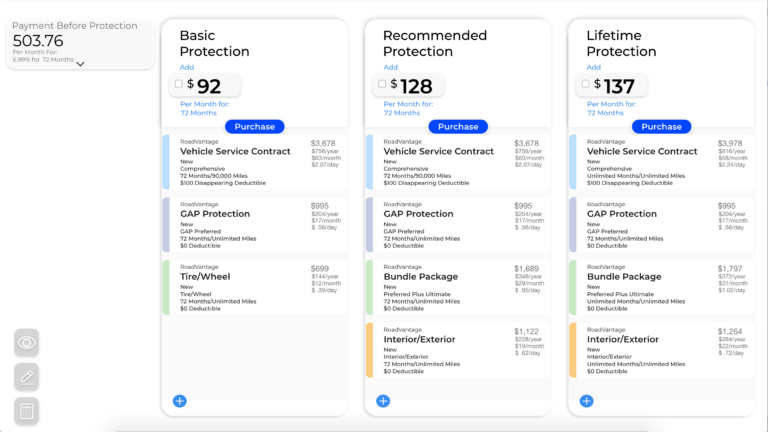Viewport: 768px width, 432px height.
Task: Expand the payment term chevron
Action: point(80,64)
